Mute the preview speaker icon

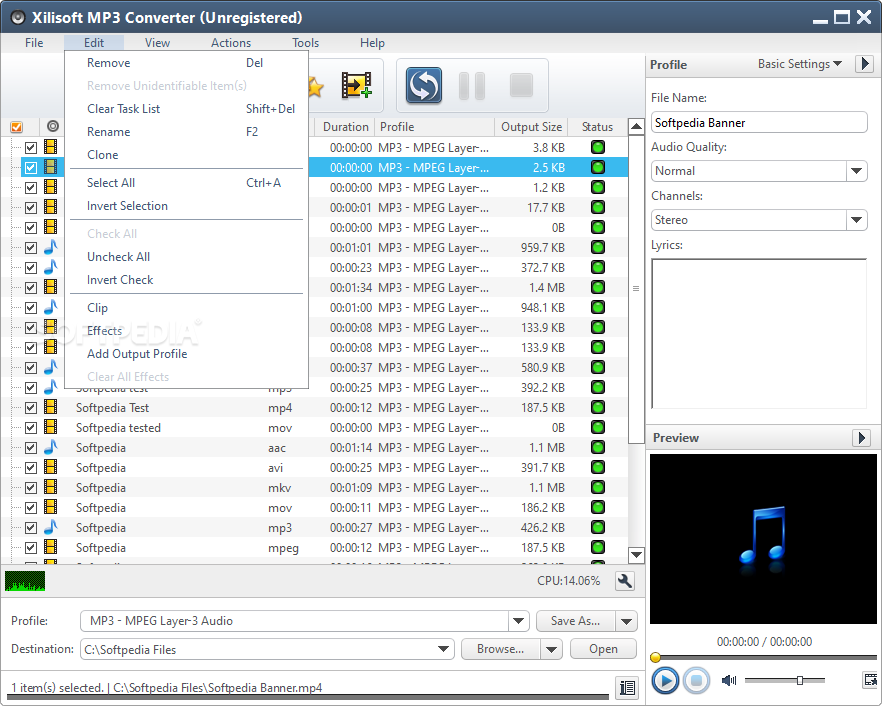729,681
